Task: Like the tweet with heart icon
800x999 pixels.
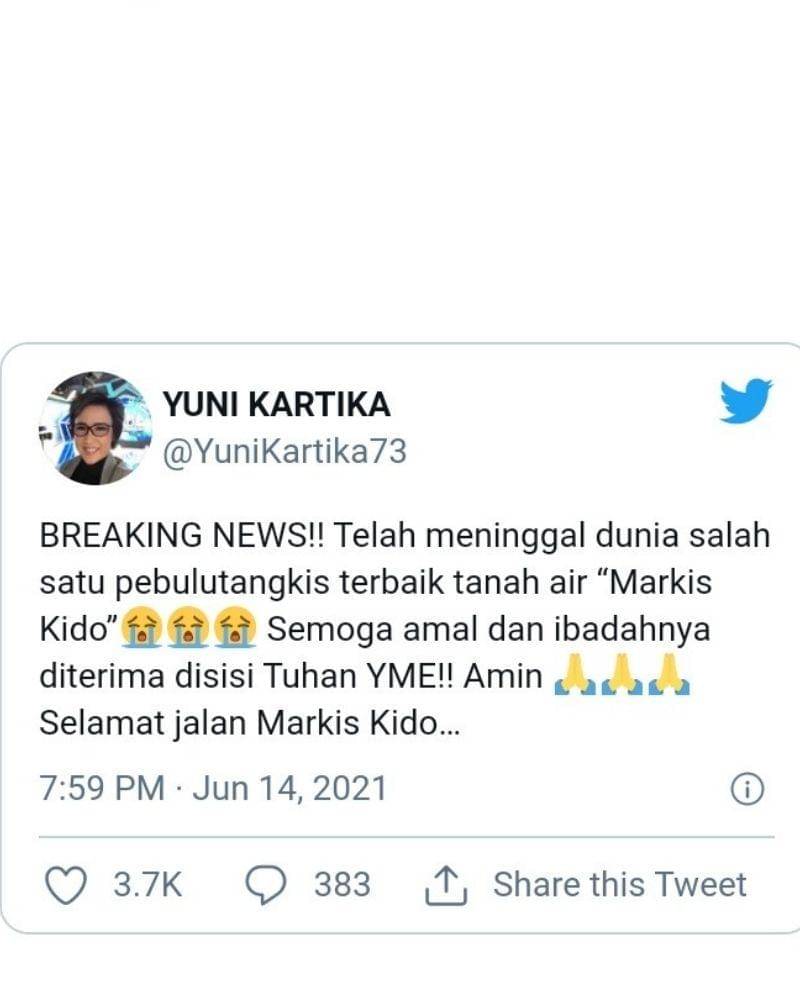Action: [66, 885]
